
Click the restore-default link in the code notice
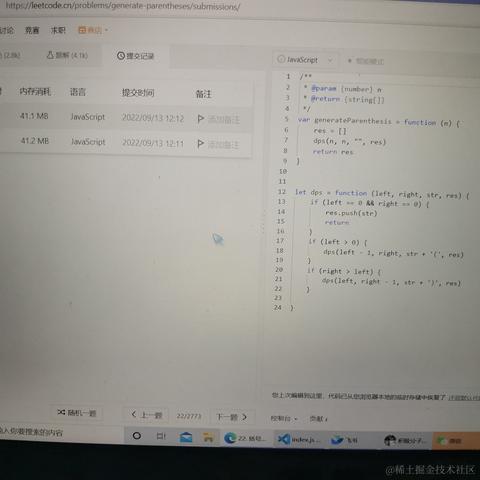[x=464, y=397]
